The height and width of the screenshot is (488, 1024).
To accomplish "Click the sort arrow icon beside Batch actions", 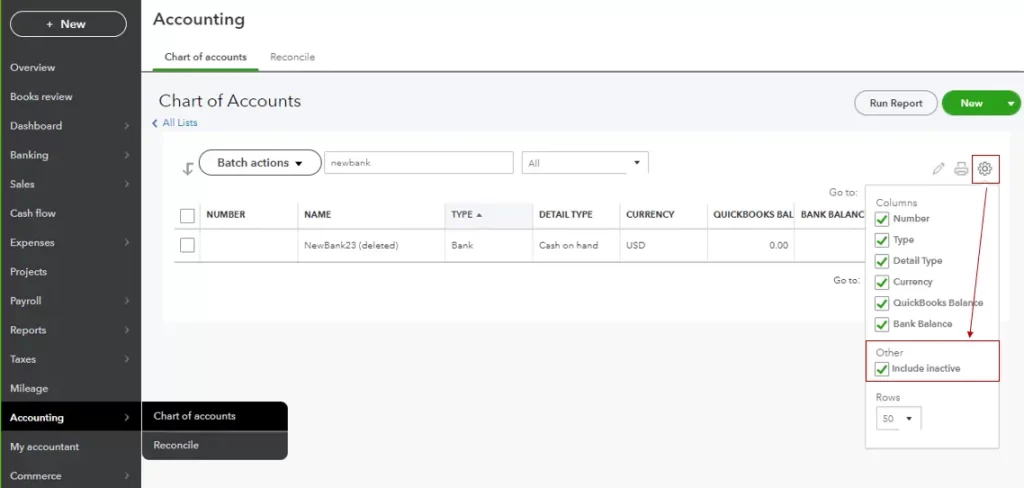I will coord(187,169).
